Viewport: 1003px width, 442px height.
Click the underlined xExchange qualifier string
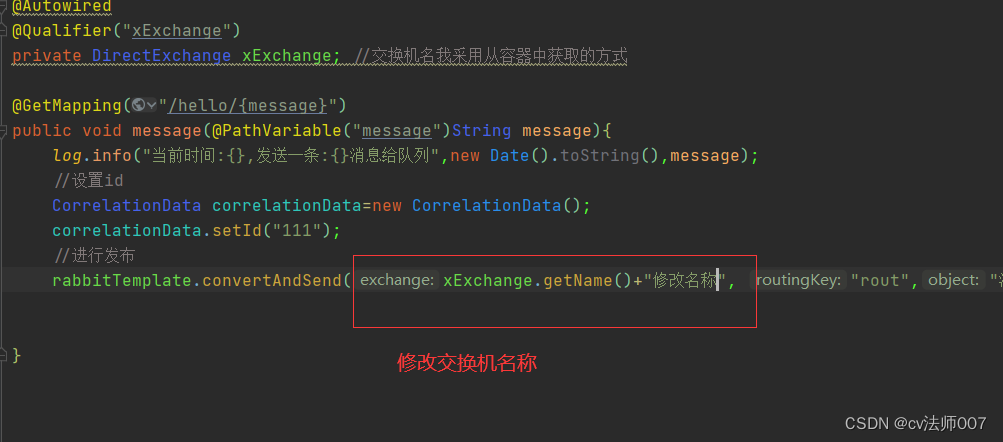click(177, 30)
